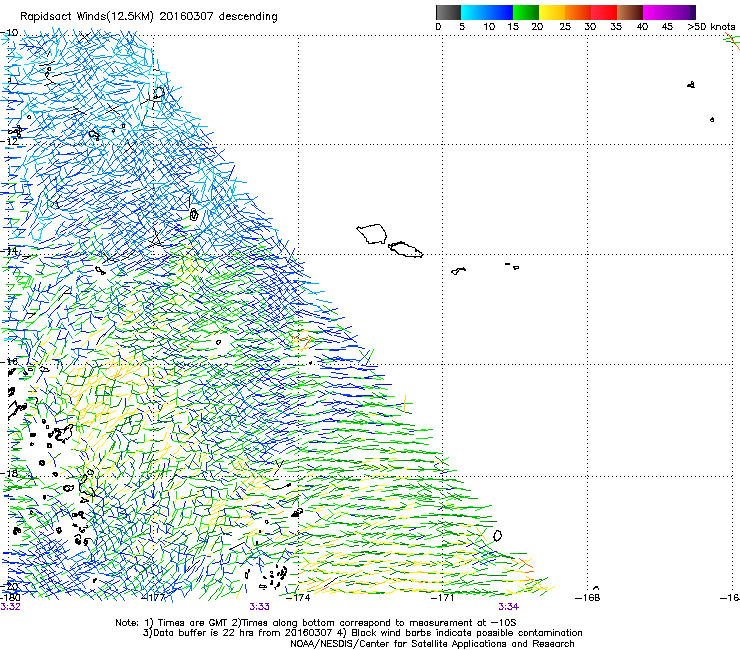Click the 'Rapidsact Winds(12.5KM) 20160307 descending' title
740x650 pixels.
click(149, 17)
